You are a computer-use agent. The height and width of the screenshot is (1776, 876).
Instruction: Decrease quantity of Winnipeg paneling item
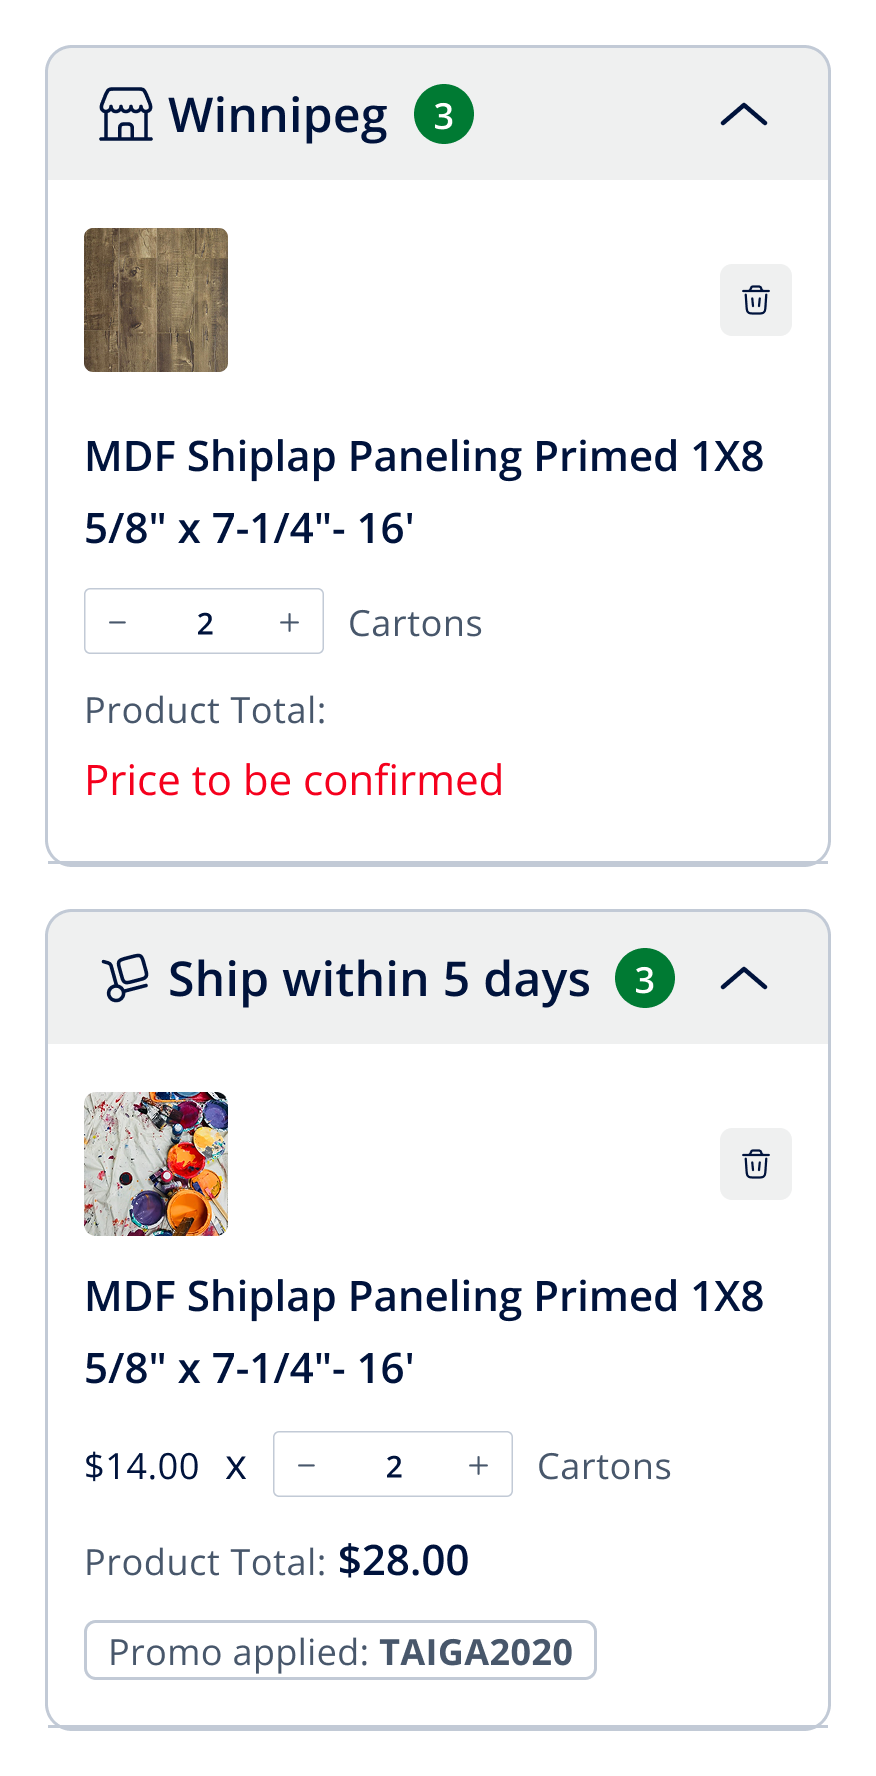click(118, 622)
